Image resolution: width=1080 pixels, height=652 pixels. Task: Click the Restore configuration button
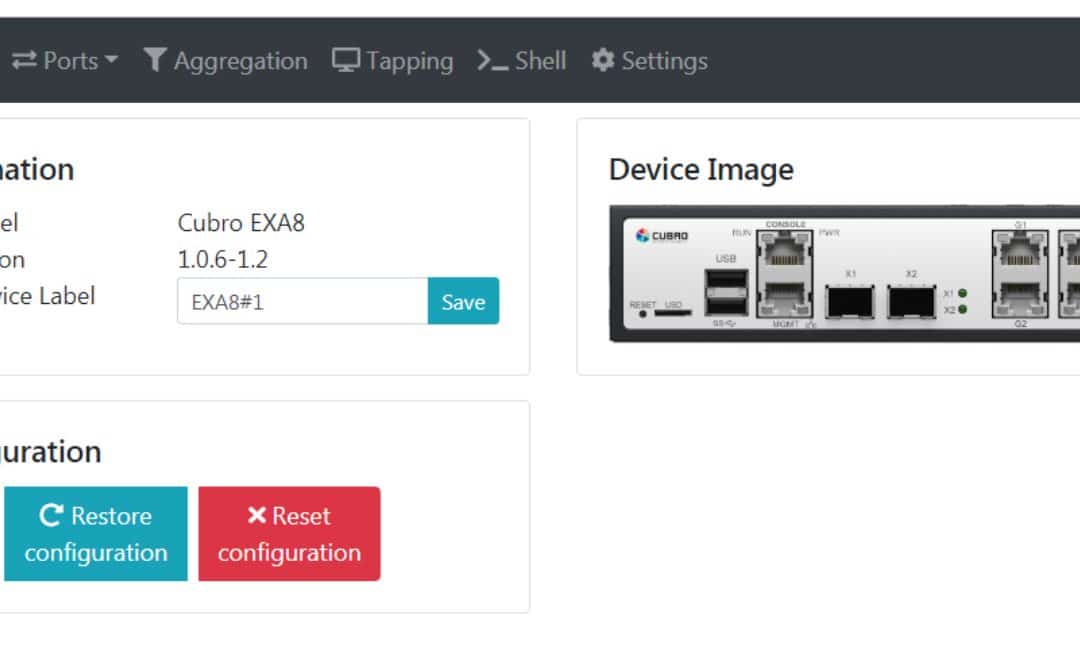[x=96, y=534]
